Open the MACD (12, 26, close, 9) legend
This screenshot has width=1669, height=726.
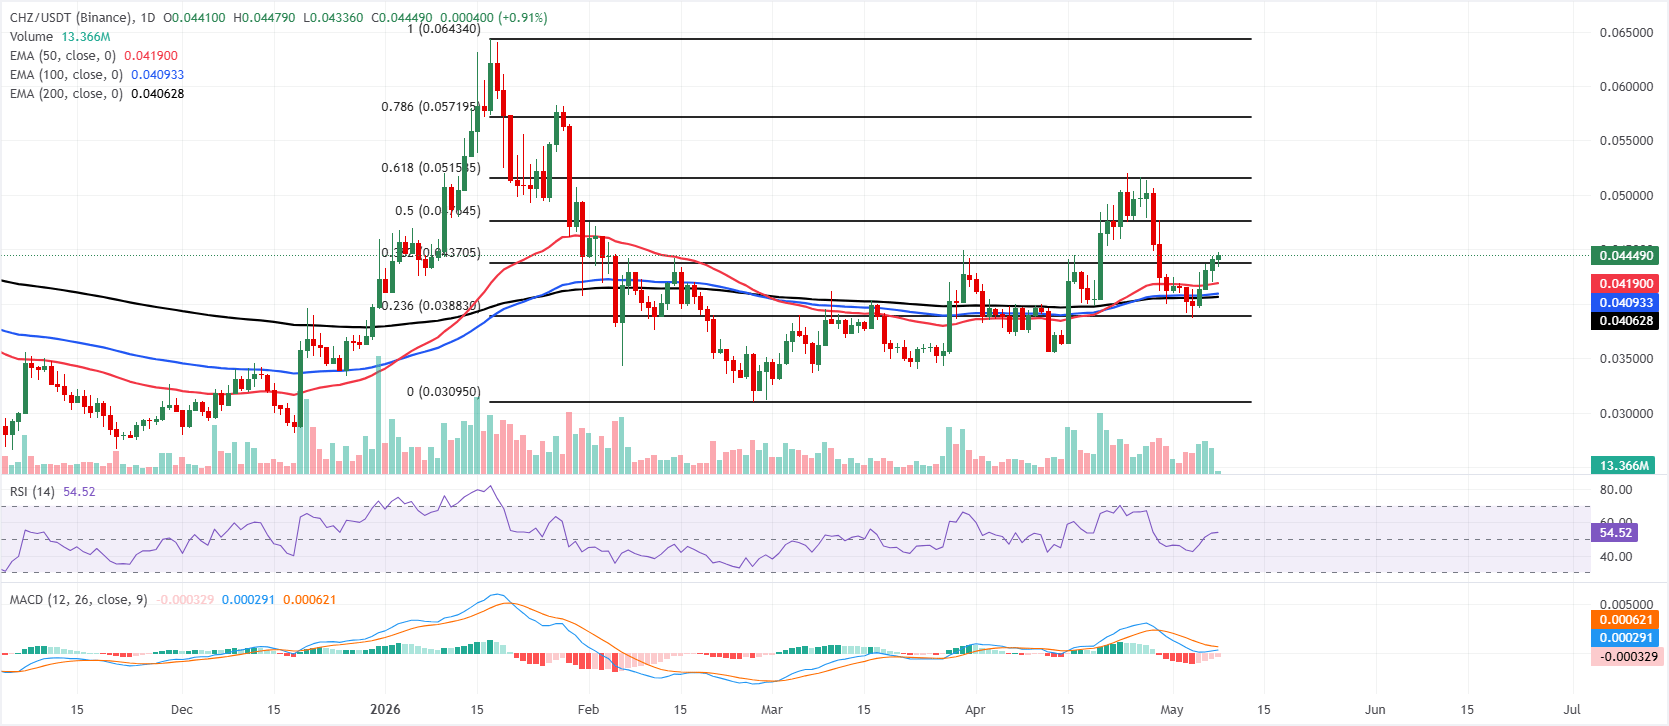78,600
